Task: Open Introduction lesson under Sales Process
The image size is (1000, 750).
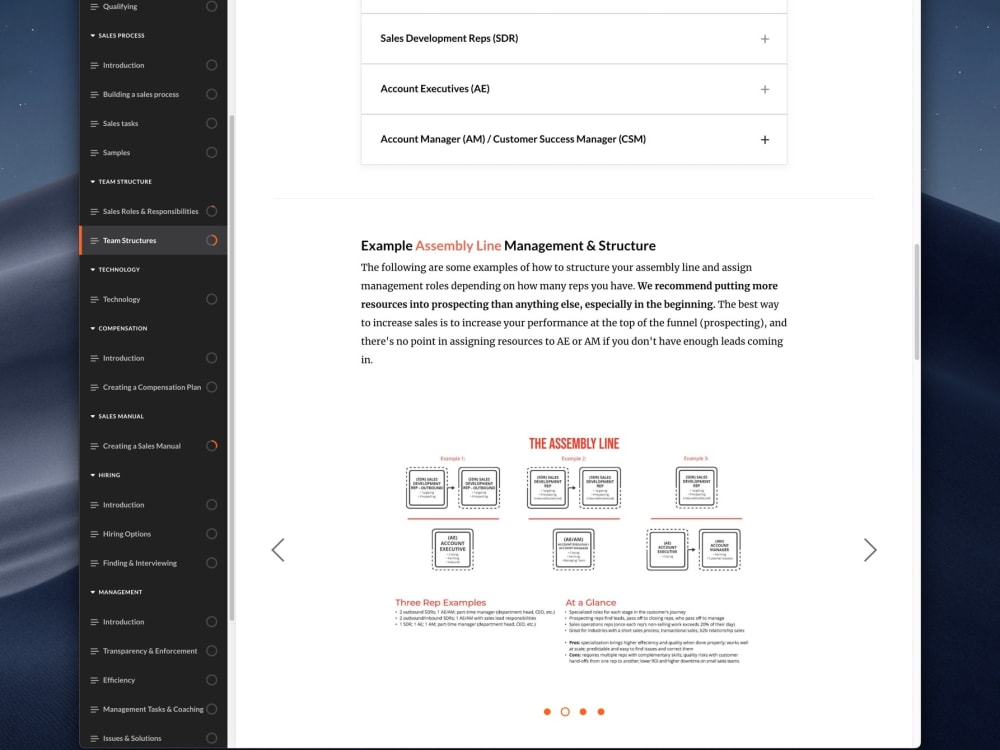Action: pos(123,66)
